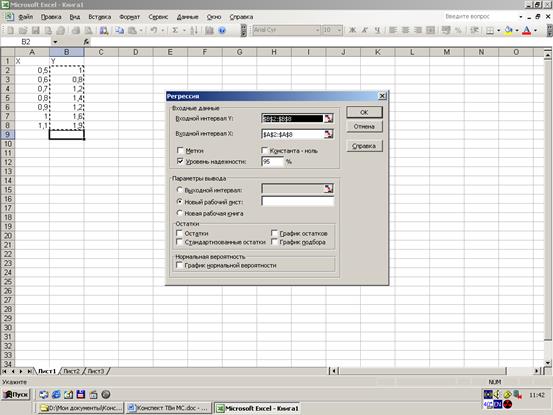Open the font name dropdown
The height and width of the screenshot is (415, 553).
click(x=317, y=30)
